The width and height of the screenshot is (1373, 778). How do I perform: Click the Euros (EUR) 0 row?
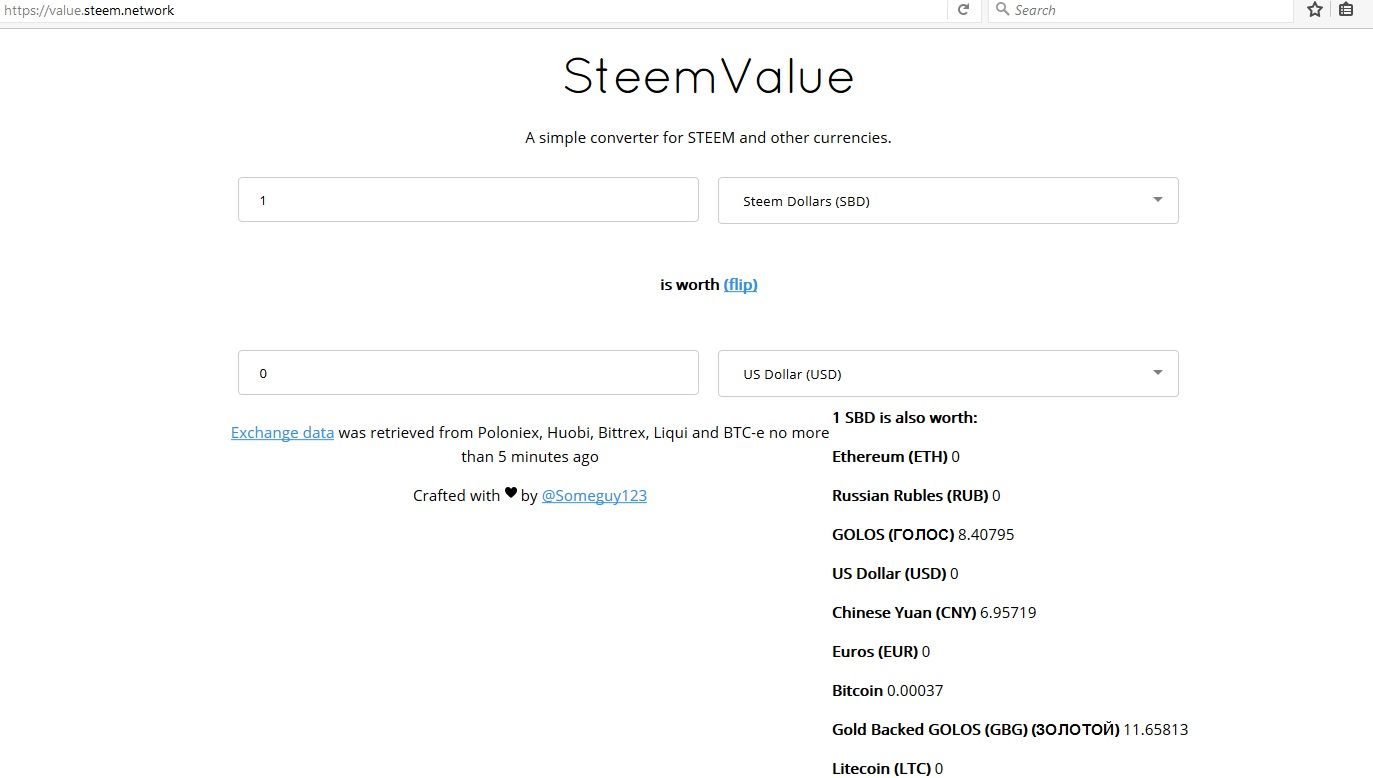pos(881,652)
